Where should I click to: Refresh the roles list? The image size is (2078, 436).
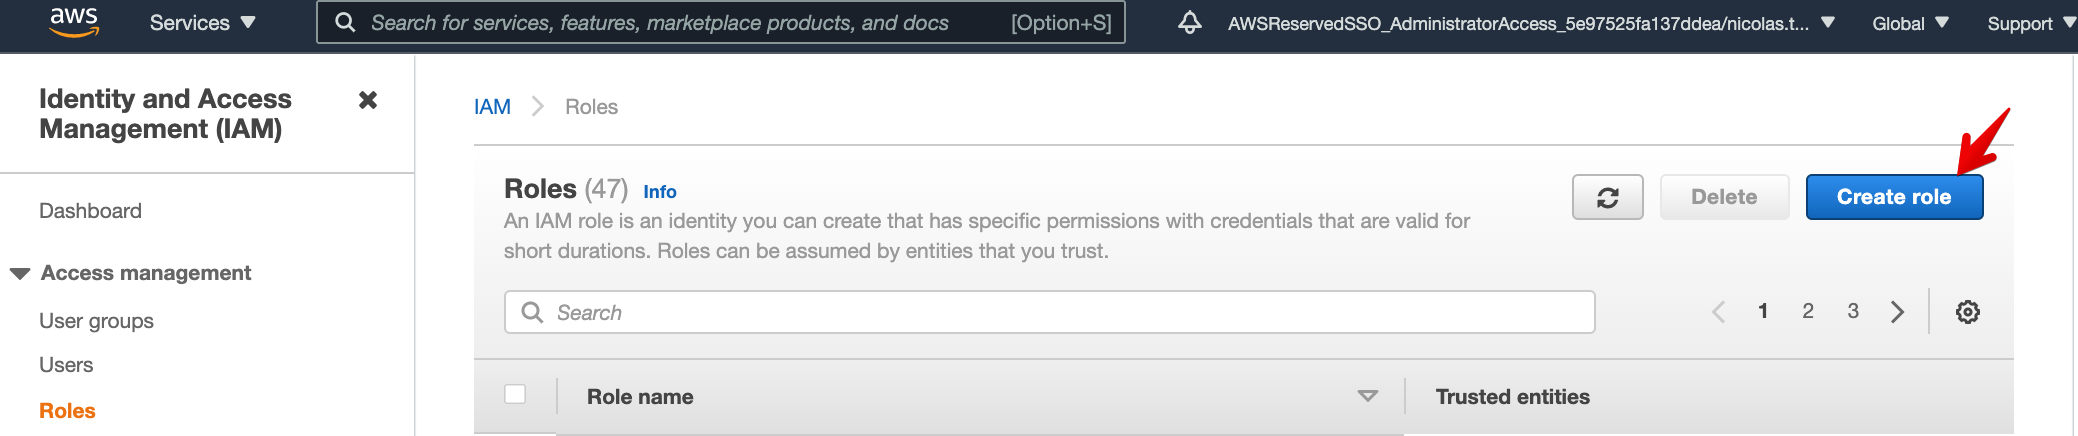pyautogui.click(x=1607, y=197)
